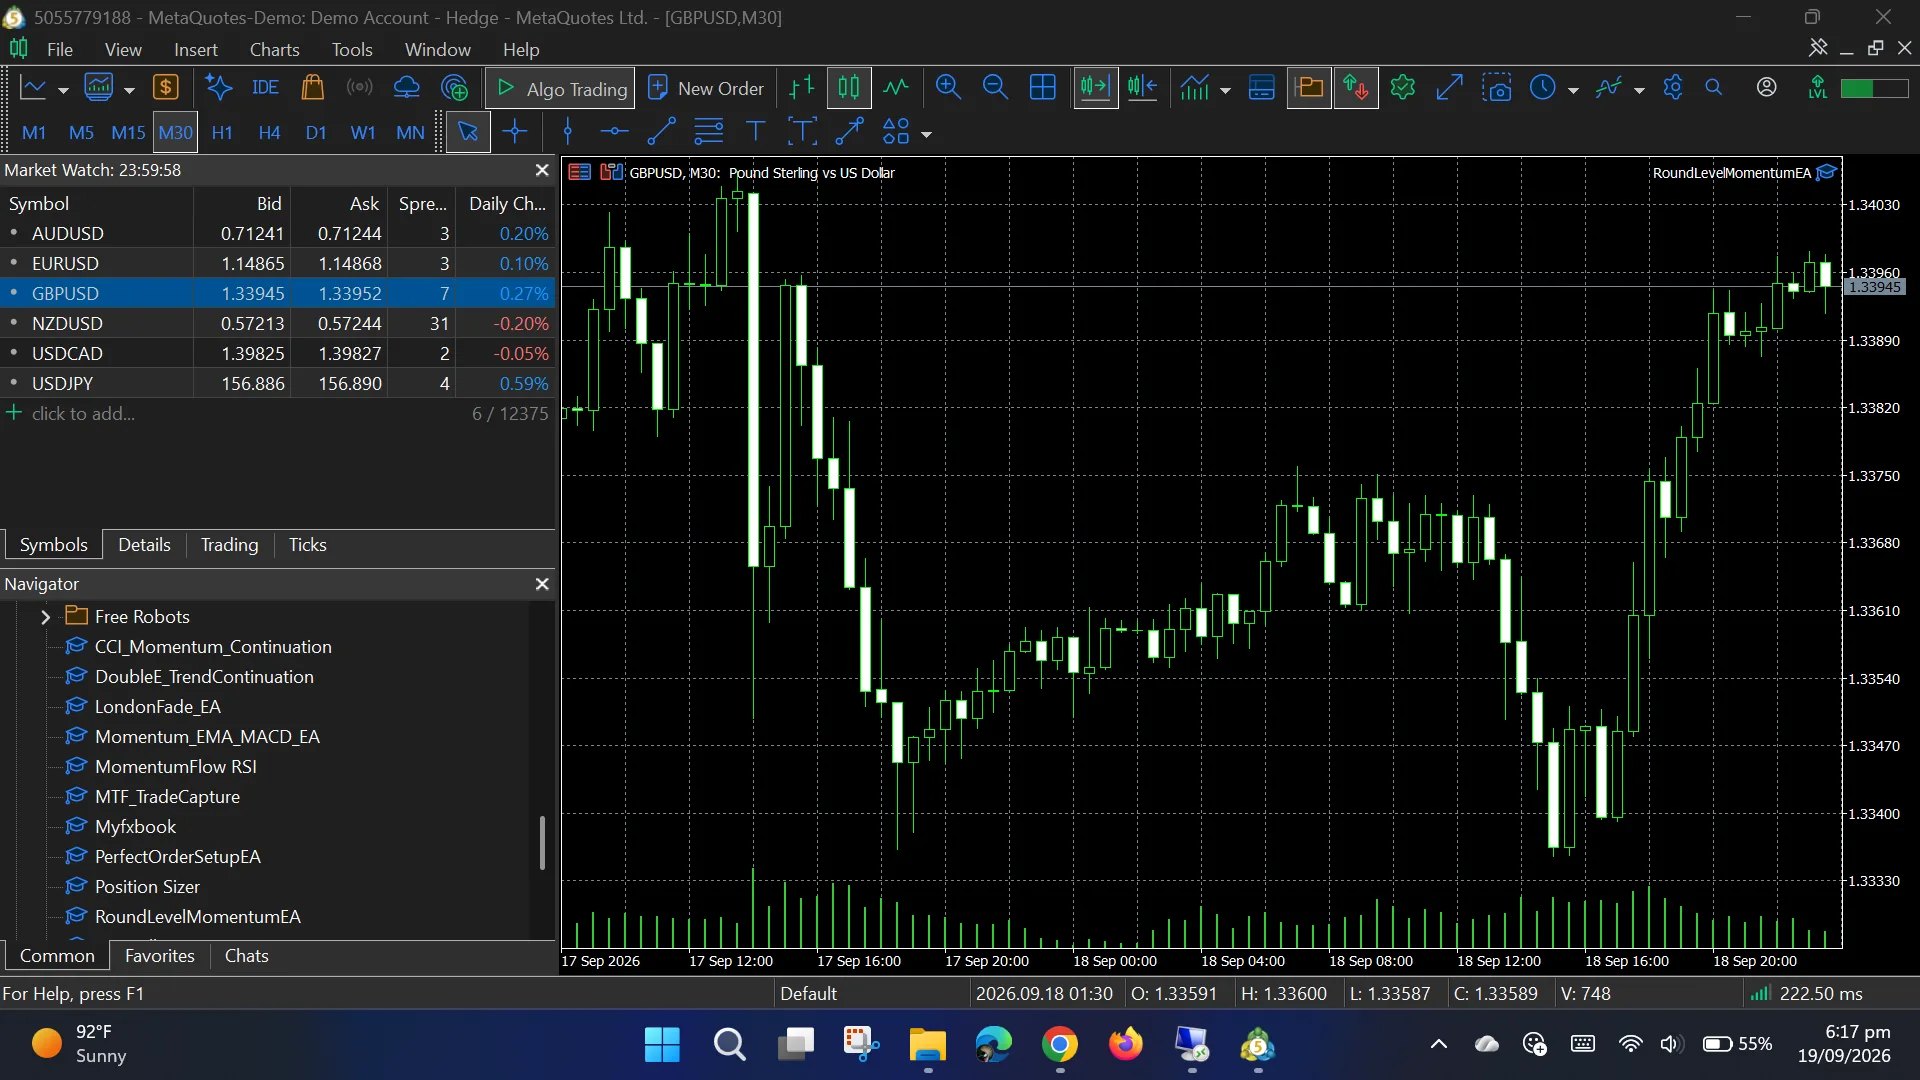Open the indicators list dropdown arrow
Screen dimensions: 1920x1080
[x=1225, y=90]
